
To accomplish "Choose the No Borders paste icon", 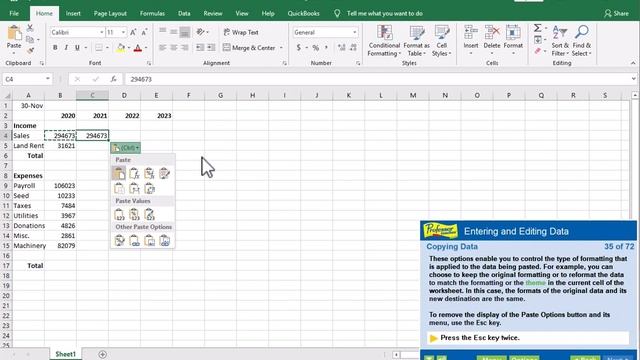I will pos(119,189).
